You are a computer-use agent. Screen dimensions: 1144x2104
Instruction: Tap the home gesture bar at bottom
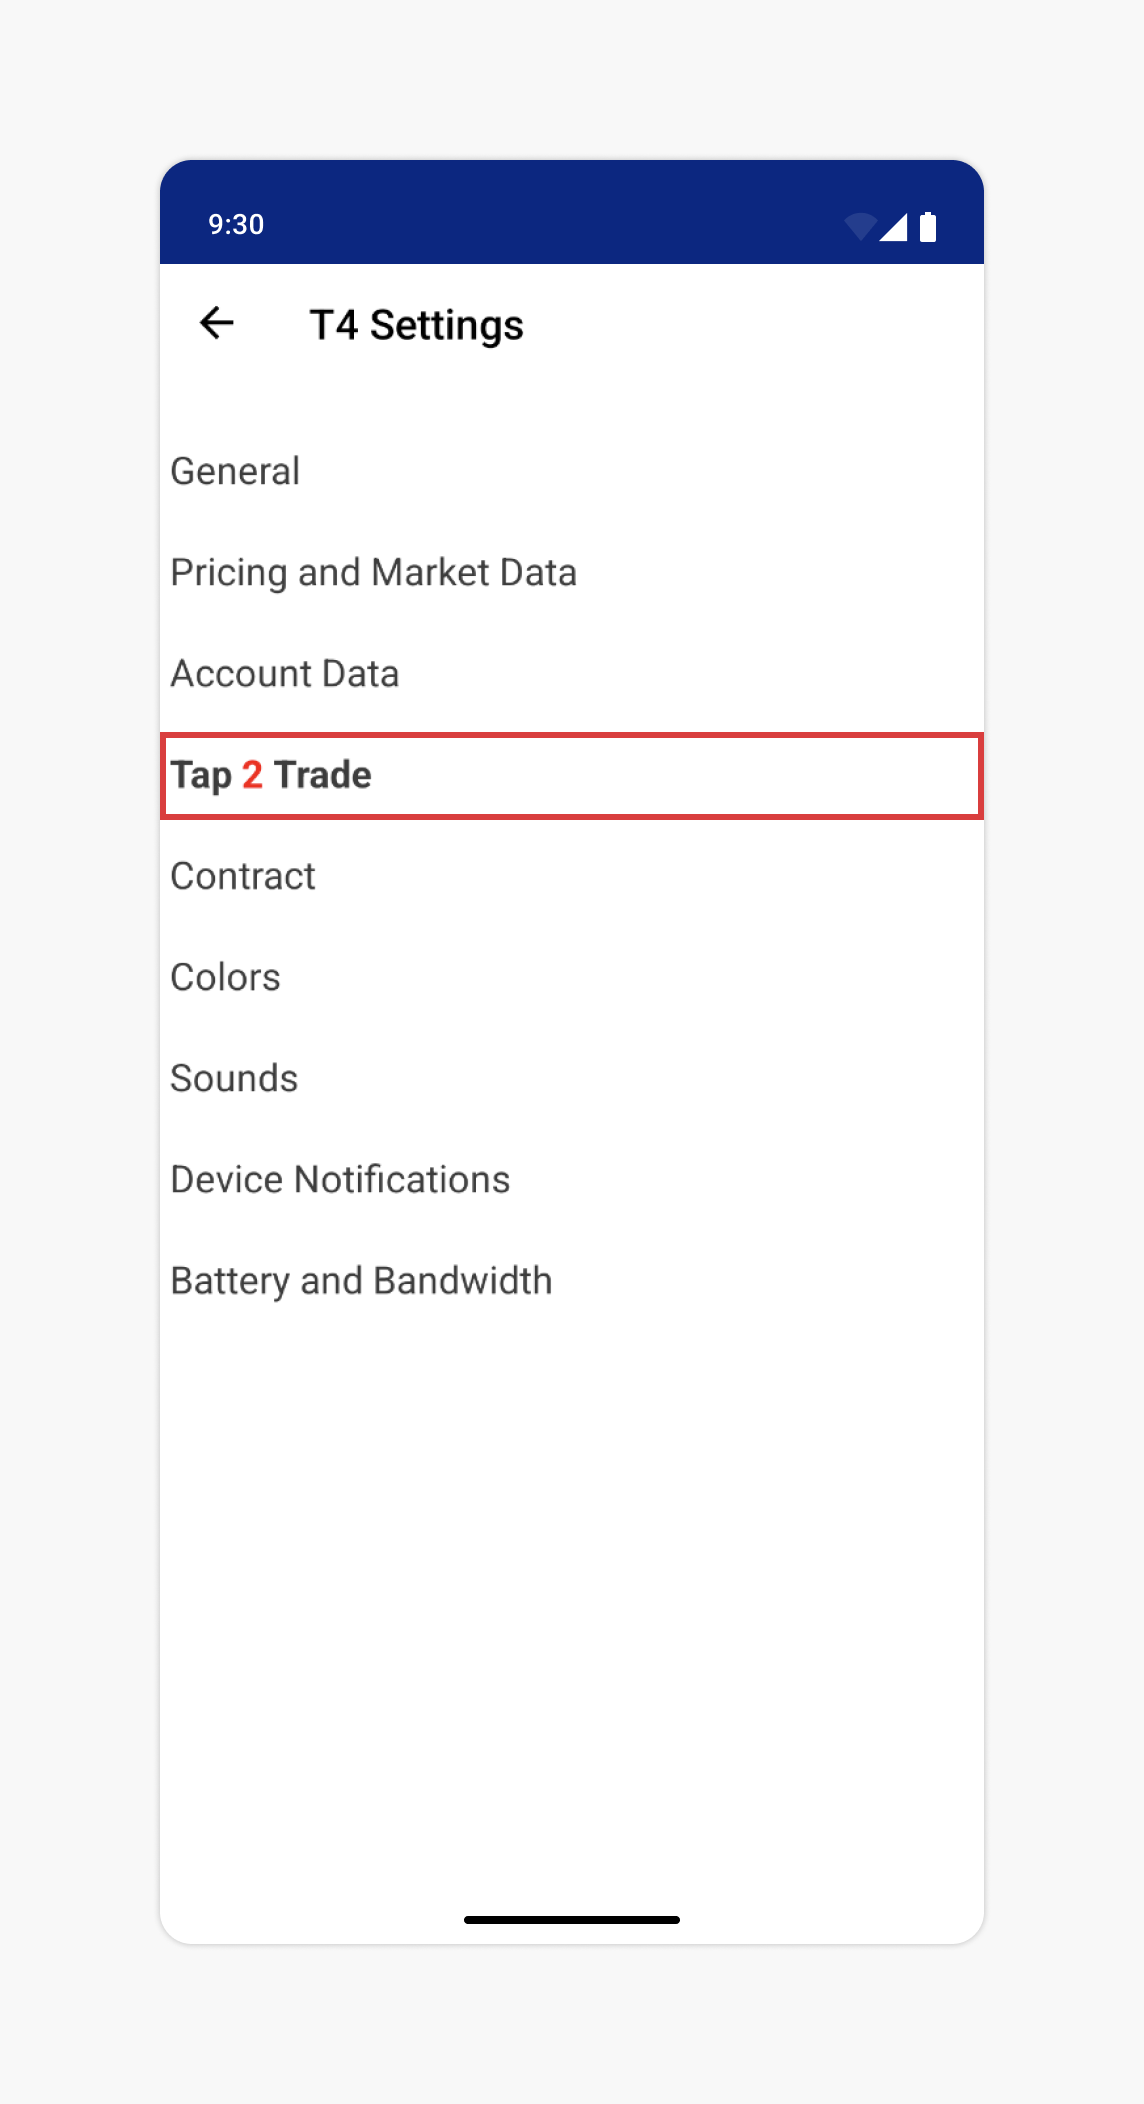(572, 1920)
